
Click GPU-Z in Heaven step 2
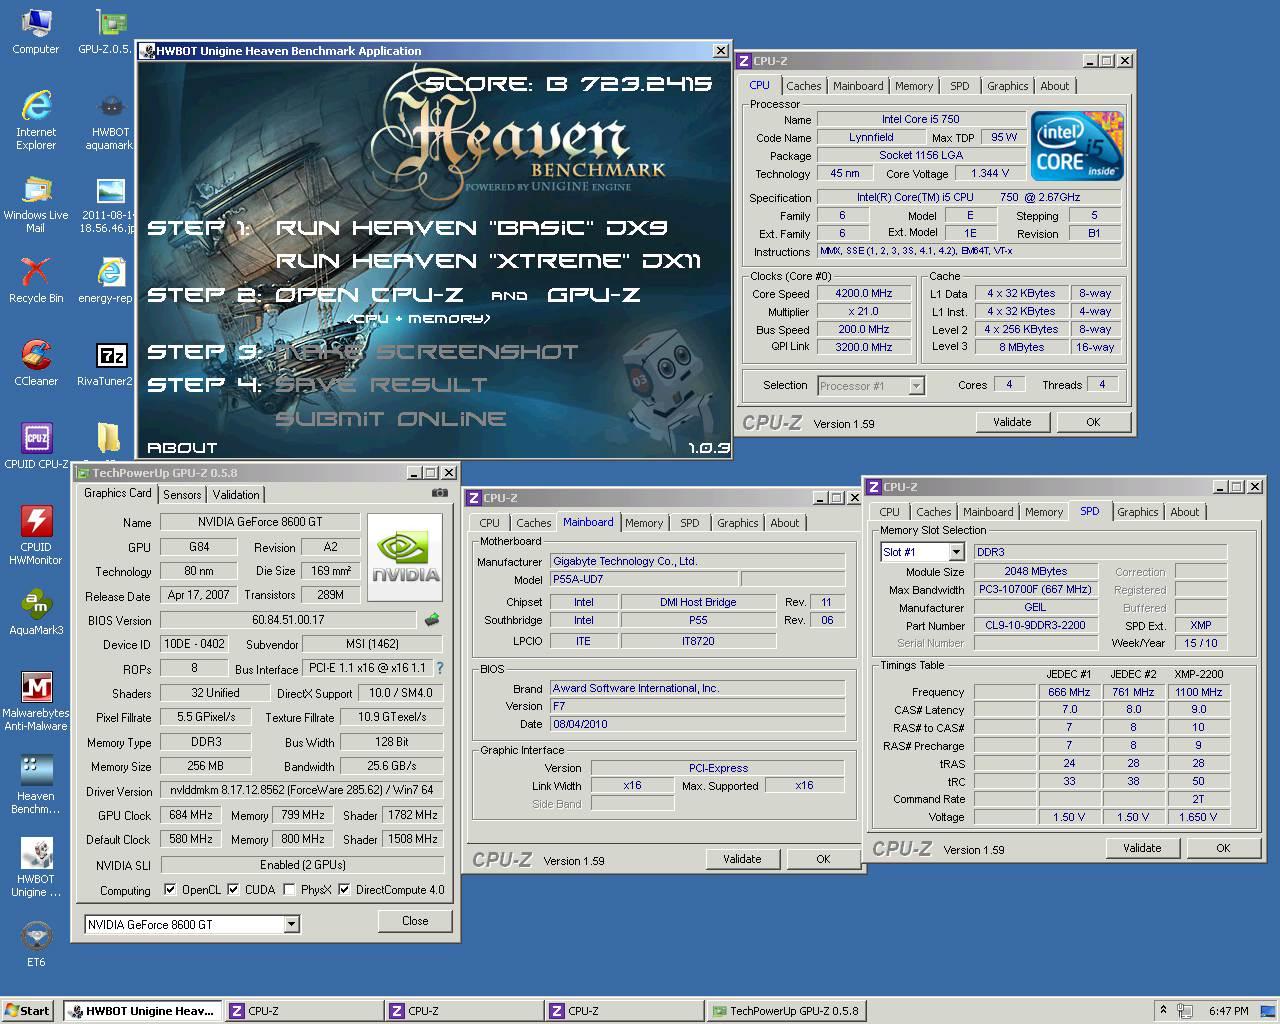pyautogui.click(x=594, y=295)
